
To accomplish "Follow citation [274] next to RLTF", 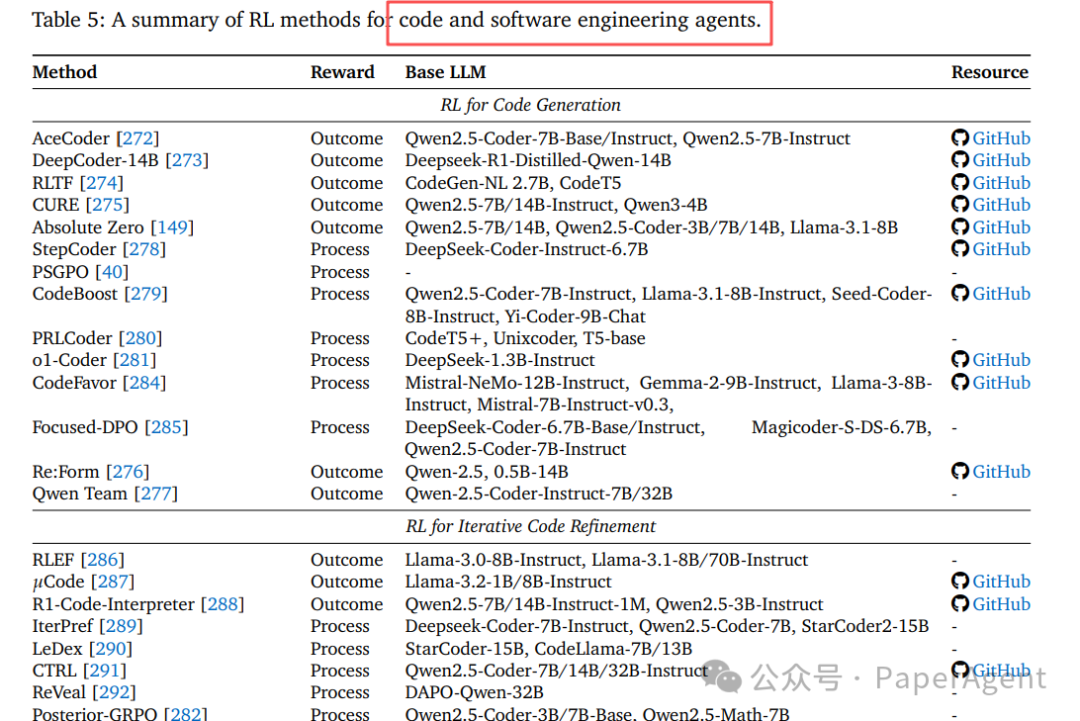I will (x=101, y=183).
